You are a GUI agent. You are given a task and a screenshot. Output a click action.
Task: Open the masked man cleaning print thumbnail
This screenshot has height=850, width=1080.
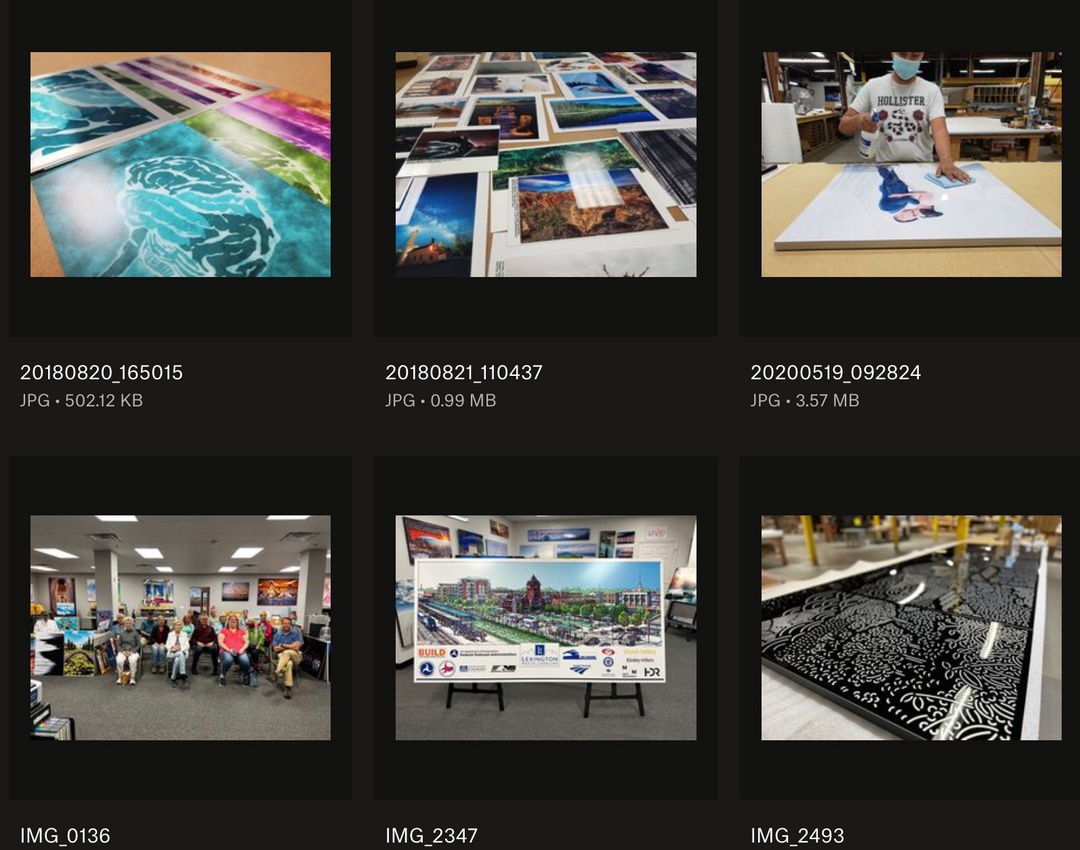click(x=911, y=165)
